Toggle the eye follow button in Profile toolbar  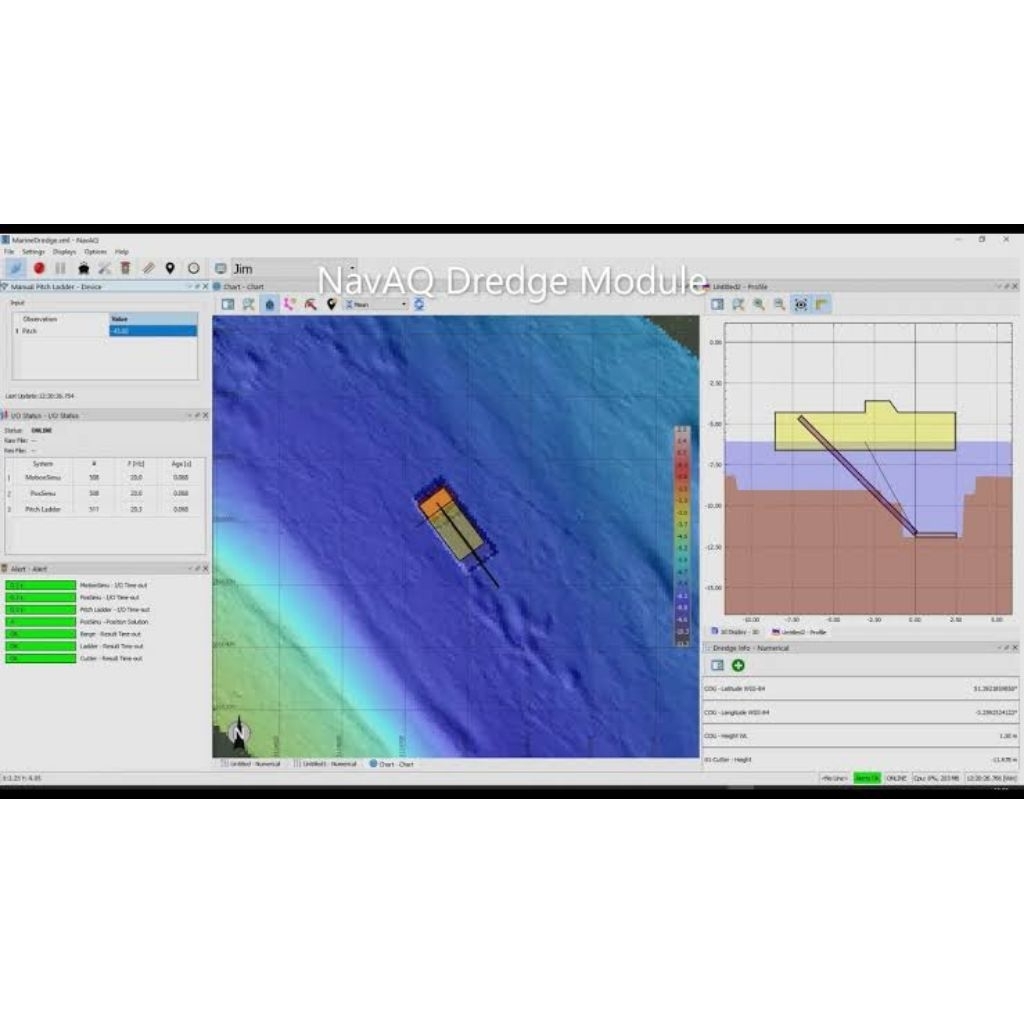point(801,304)
